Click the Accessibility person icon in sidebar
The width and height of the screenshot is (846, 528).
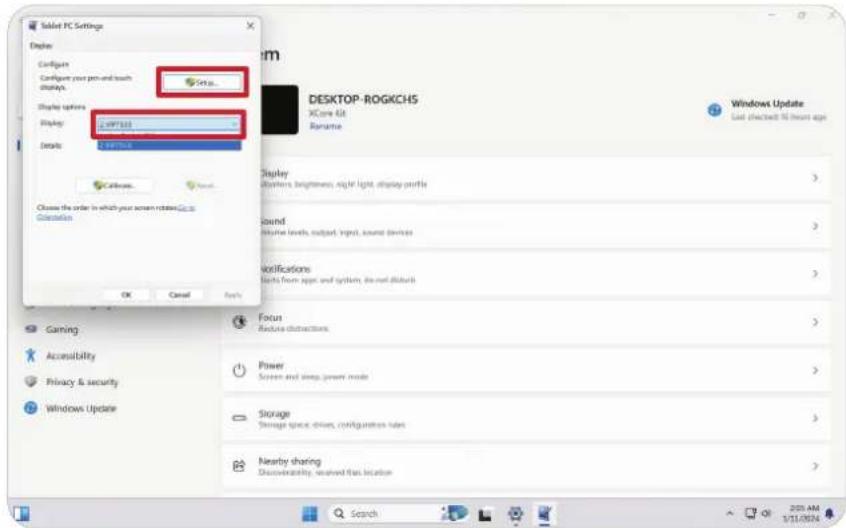pos(31,355)
